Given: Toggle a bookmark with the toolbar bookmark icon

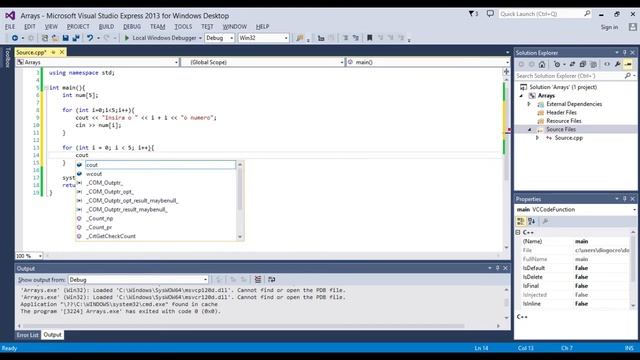Looking at the screenshot, I should point(369,38).
